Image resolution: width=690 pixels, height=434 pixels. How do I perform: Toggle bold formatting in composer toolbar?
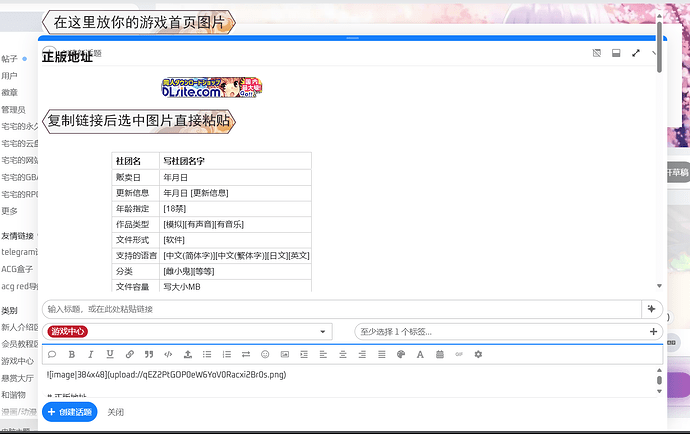point(72,354)
